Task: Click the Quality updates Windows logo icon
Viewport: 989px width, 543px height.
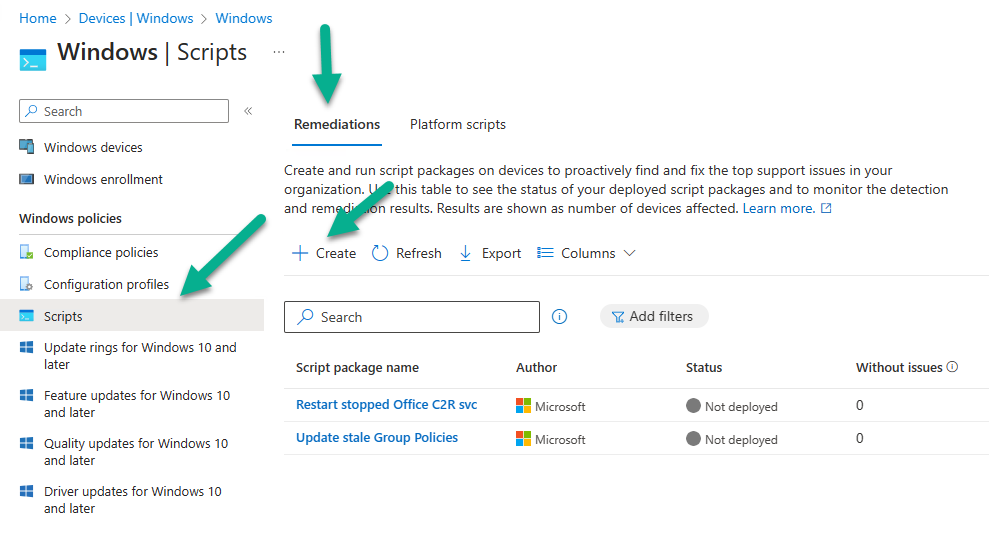Action: pos(26,443)
